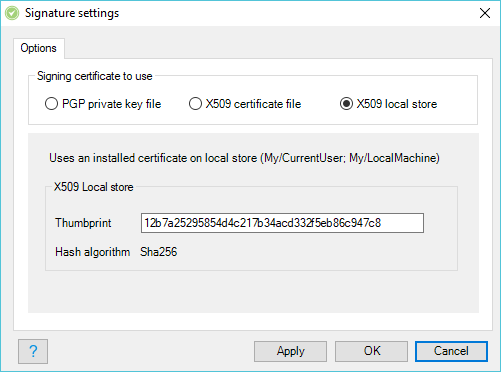The width and height of the screenshot is (501, 372).
Task: Click the 'Signature settings' window title text
Action: tap(72, 13)
